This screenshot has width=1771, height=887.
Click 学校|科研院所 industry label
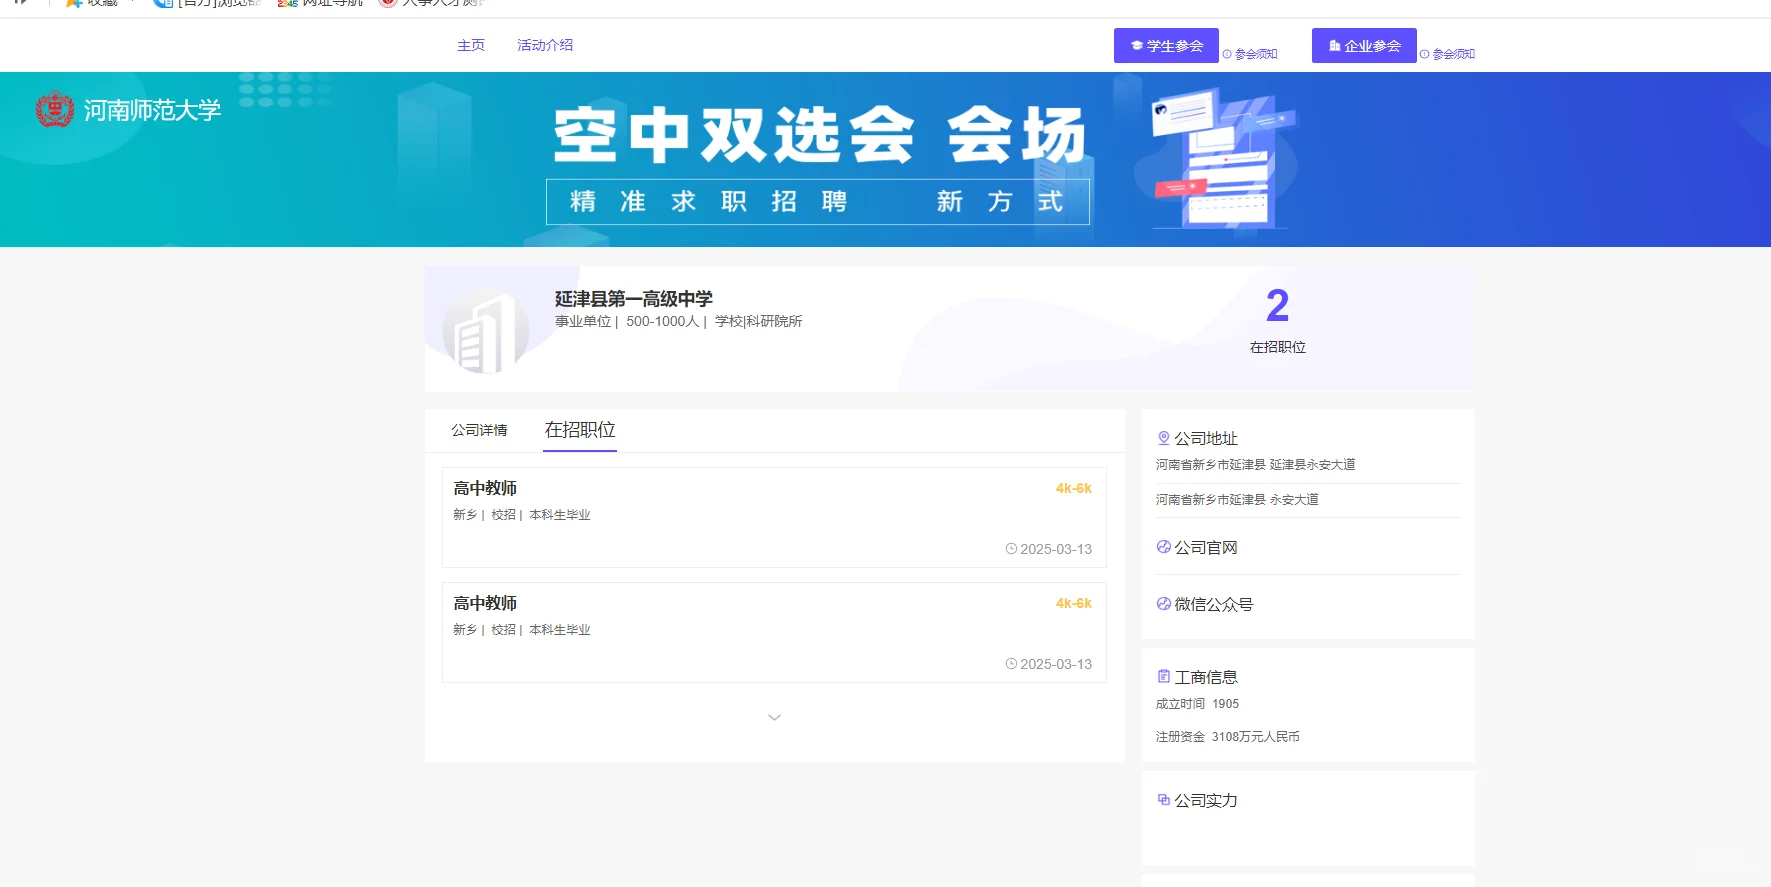[758, 321]
